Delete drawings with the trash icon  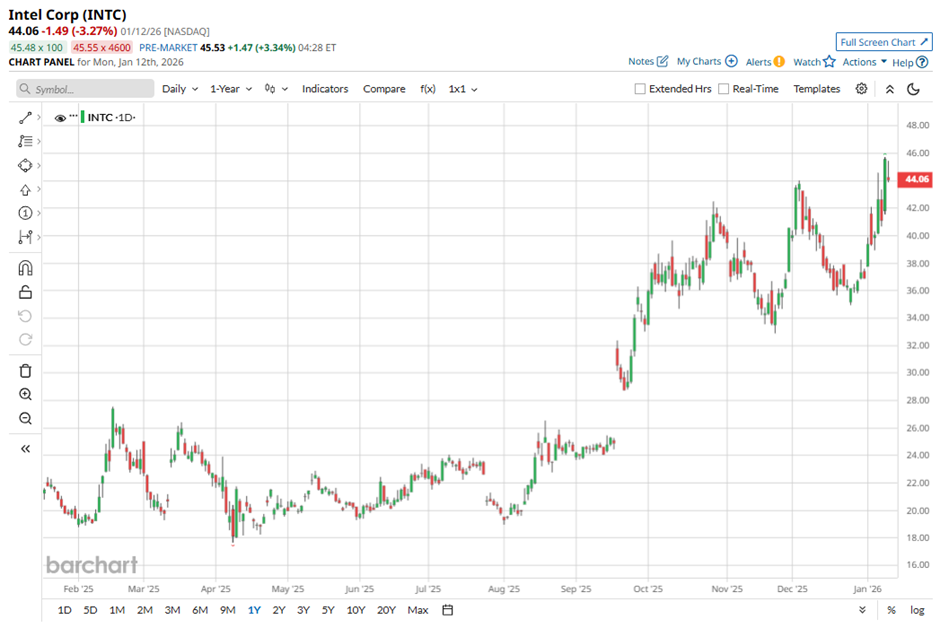pos(25,371)
